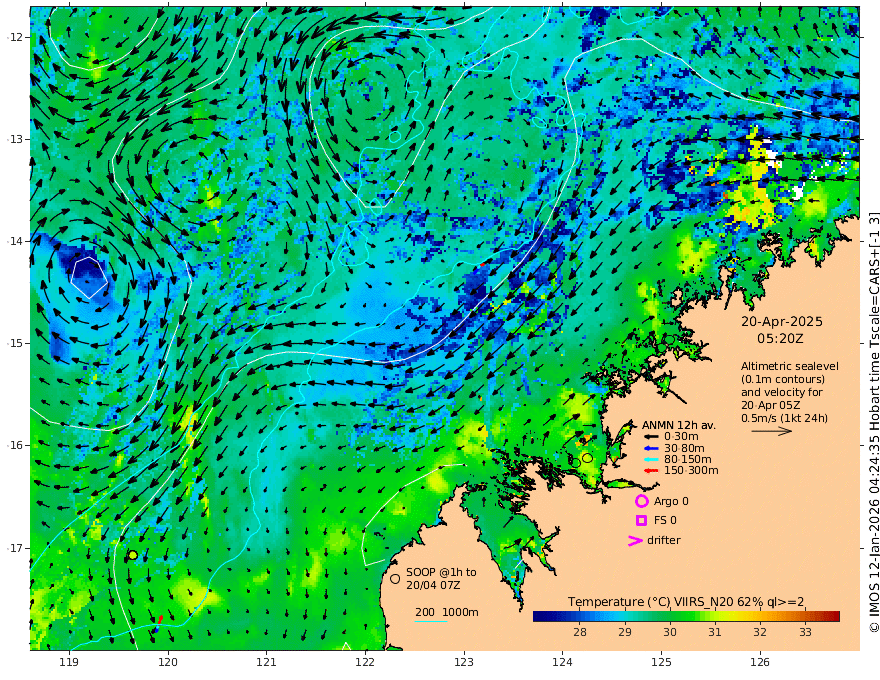Click the '150-300m' depth label
Image resolution: width=880 pixels, height=680 pixels.
pyautogui.click(x=691, y=471)
